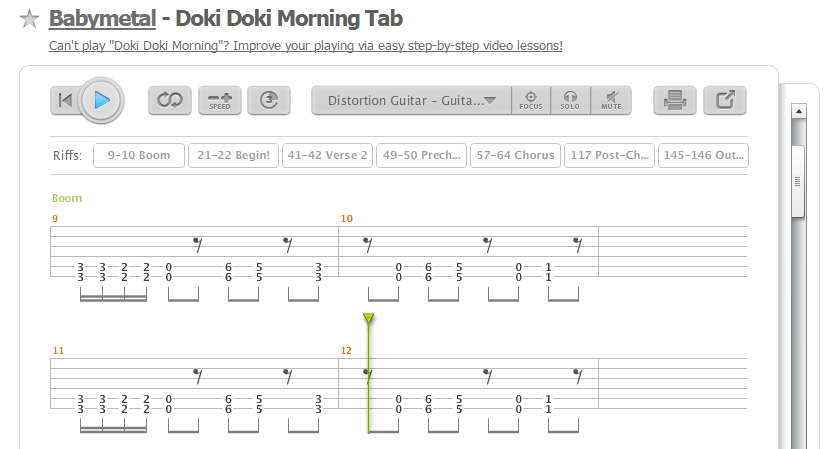
Task: Click the scrollbar up arrow
Action: [799, 111]
